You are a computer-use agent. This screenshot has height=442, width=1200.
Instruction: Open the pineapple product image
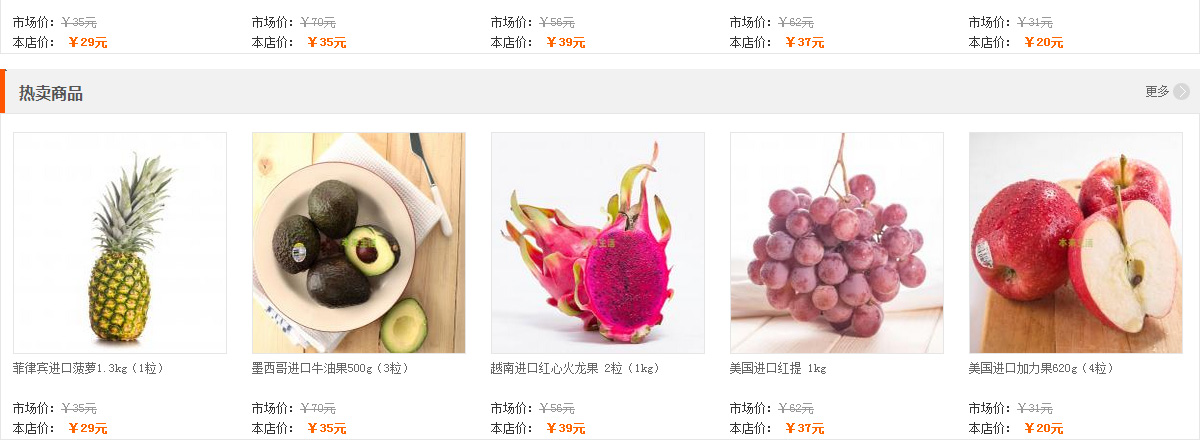coord(120,243)
